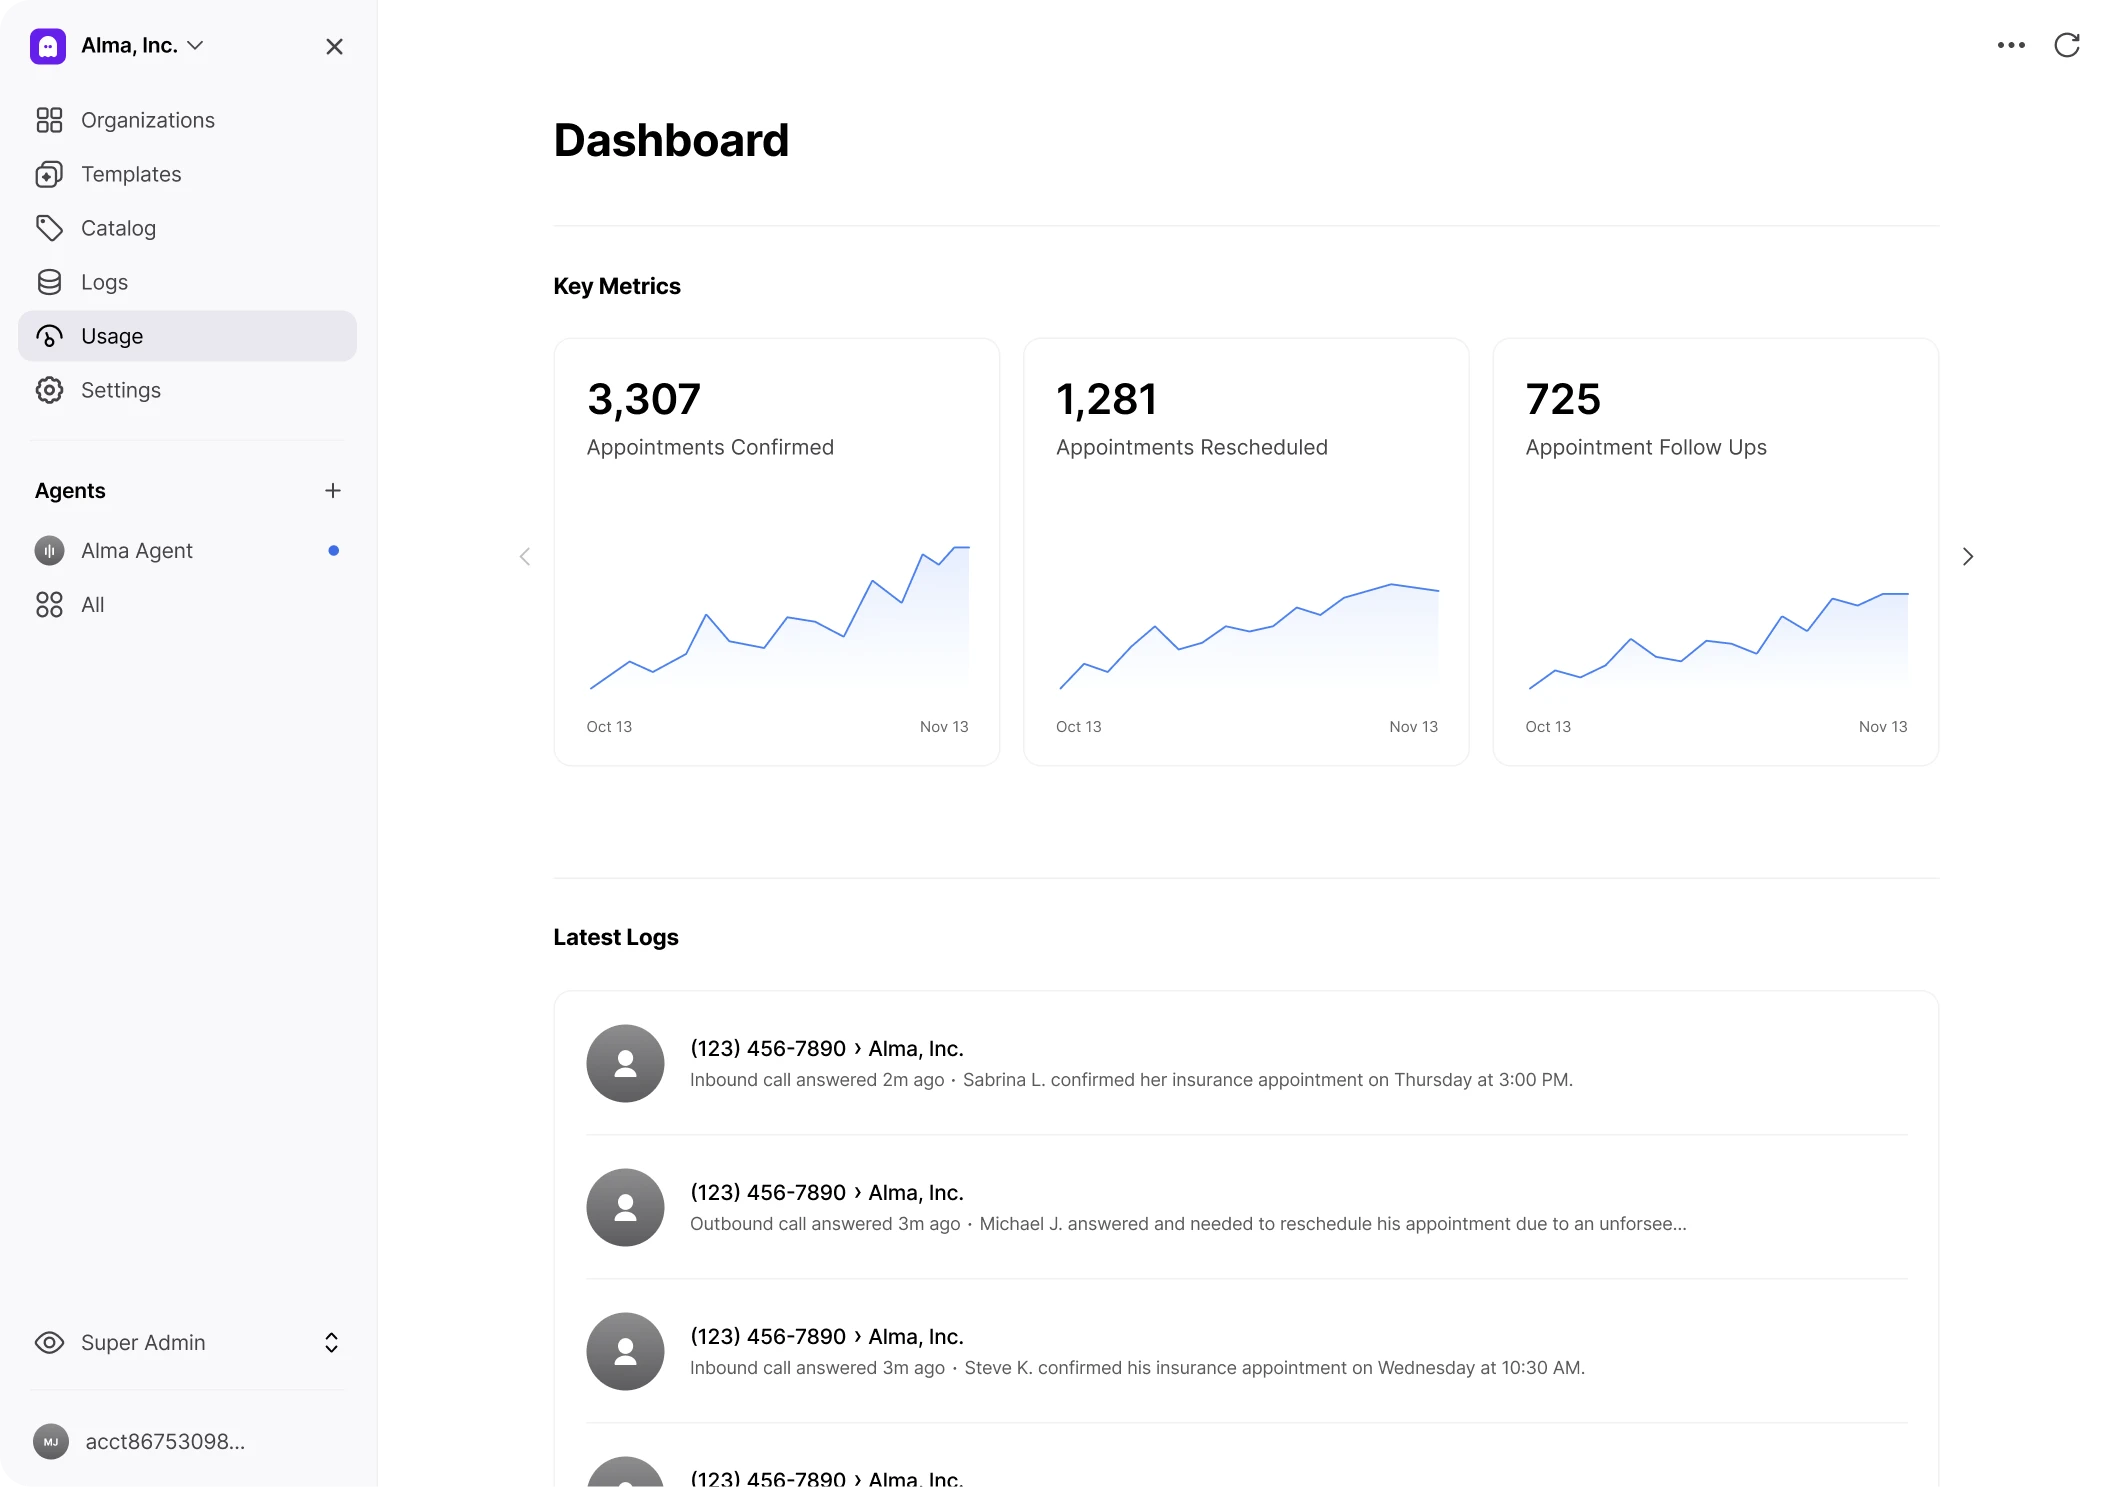
Task: Expand the Super Admin role switcher arrows
Action: click(x=331, y=1343)
